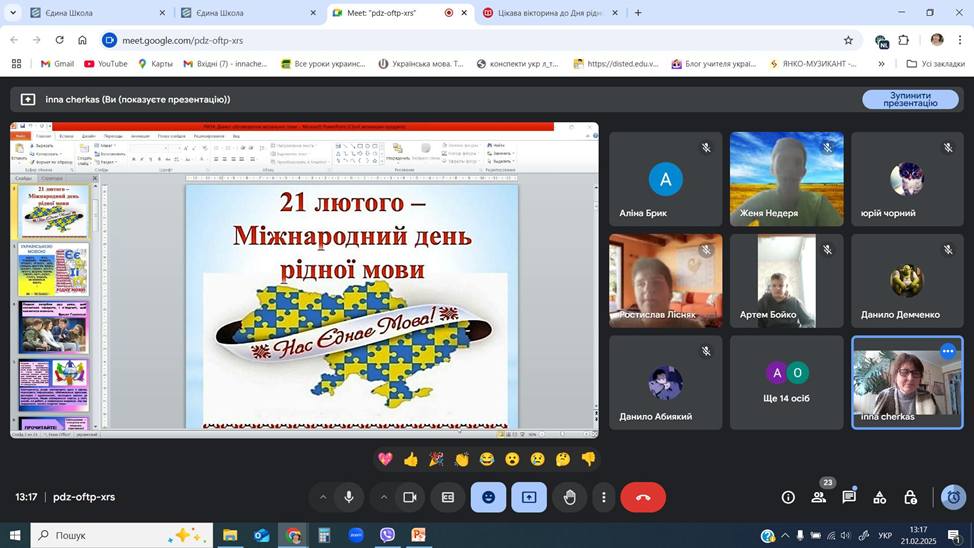Open tab search dropdown arrow
The width and height of the screenshot is (974, 548).
(x=12, y=12)
